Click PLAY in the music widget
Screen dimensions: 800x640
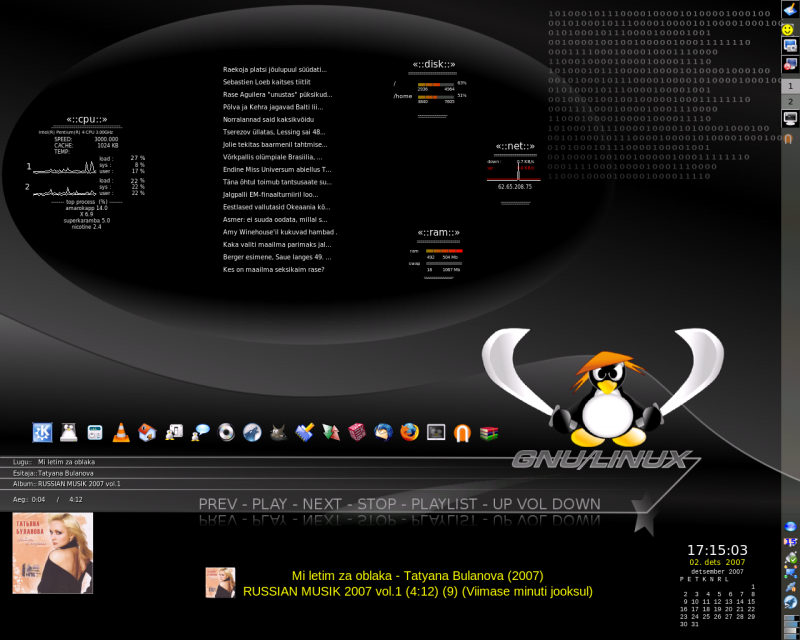[270, 504]
